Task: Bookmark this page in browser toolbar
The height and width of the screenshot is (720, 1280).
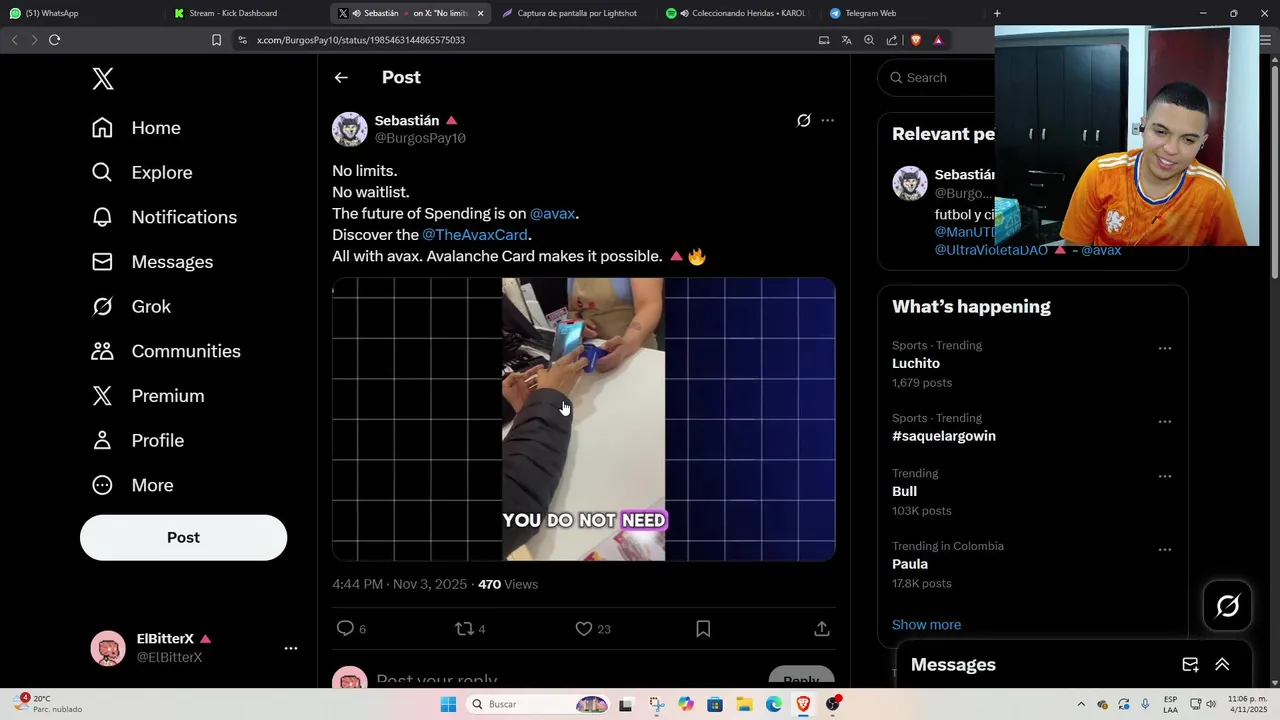Action: click(x=216, y=40)
